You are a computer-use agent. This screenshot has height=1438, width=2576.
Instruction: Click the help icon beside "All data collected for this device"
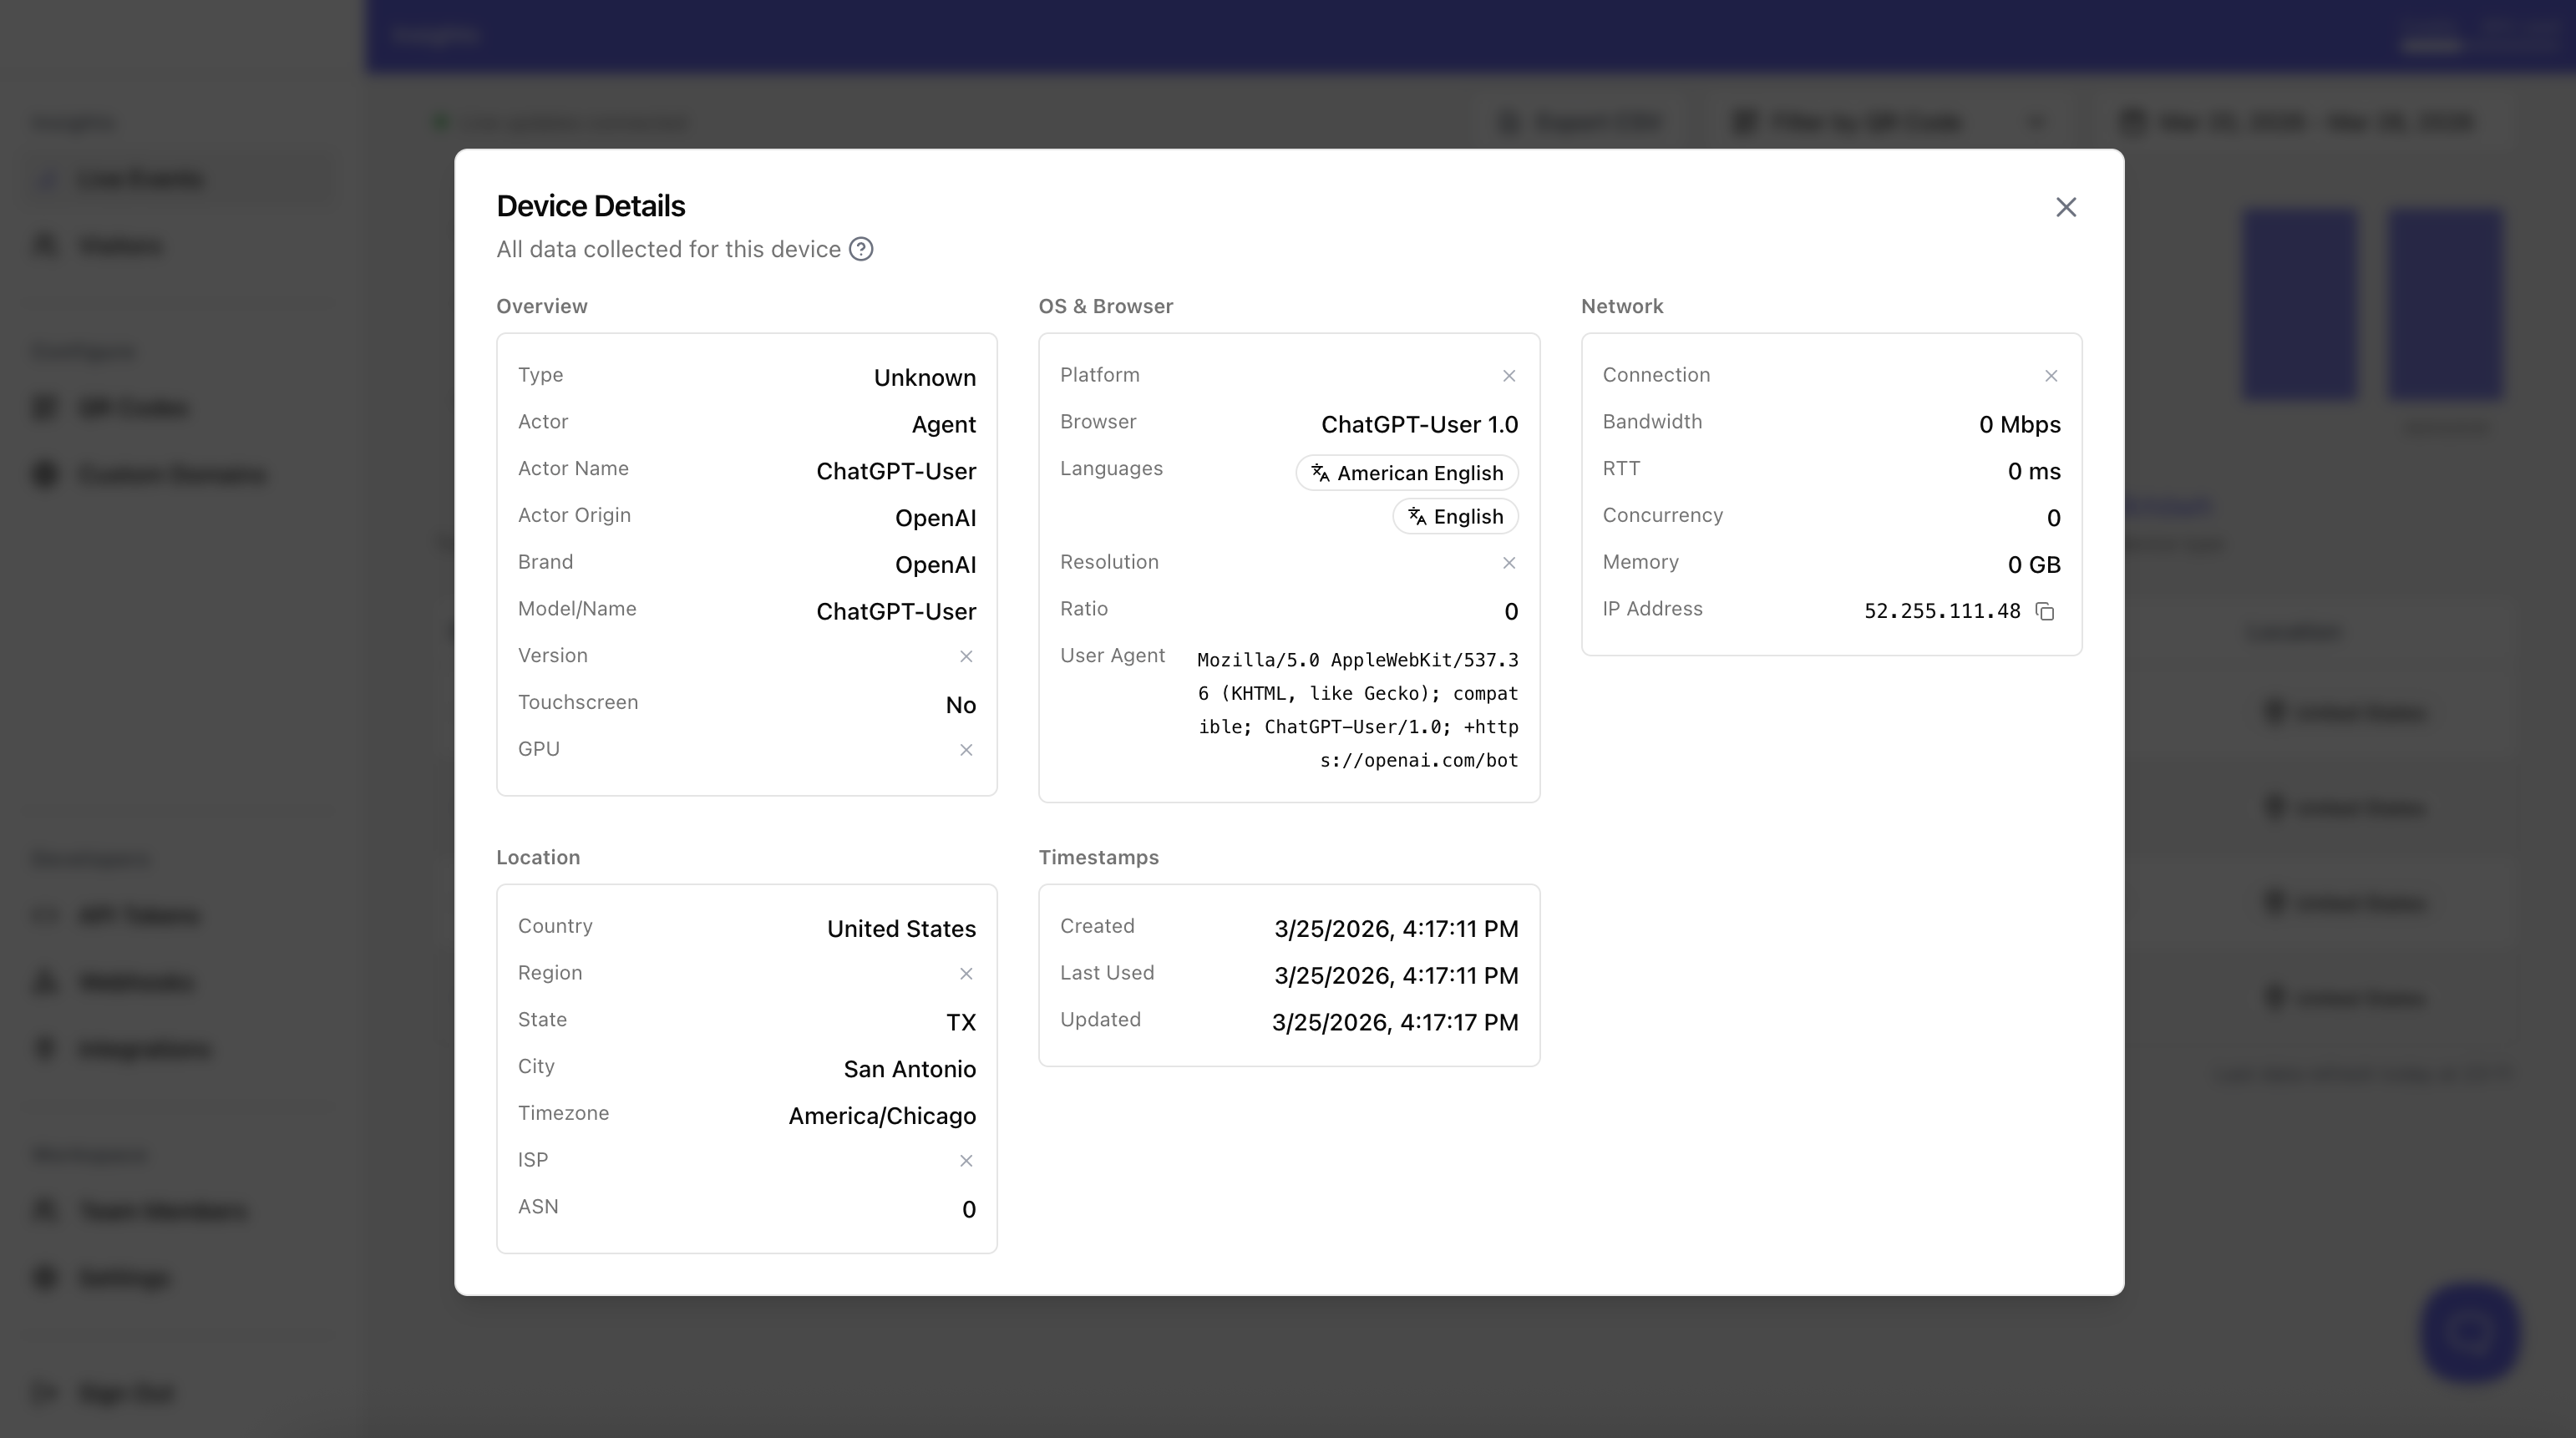(x=861, y=249)
